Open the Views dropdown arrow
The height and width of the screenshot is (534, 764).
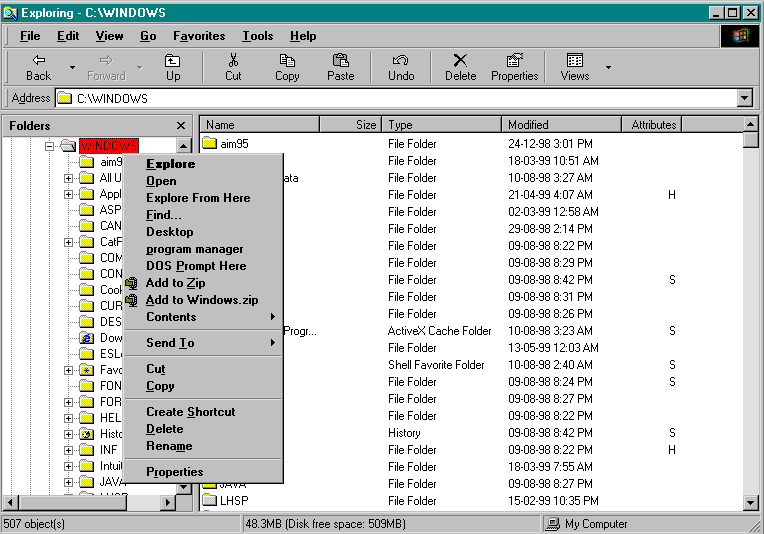click(608, 68)
